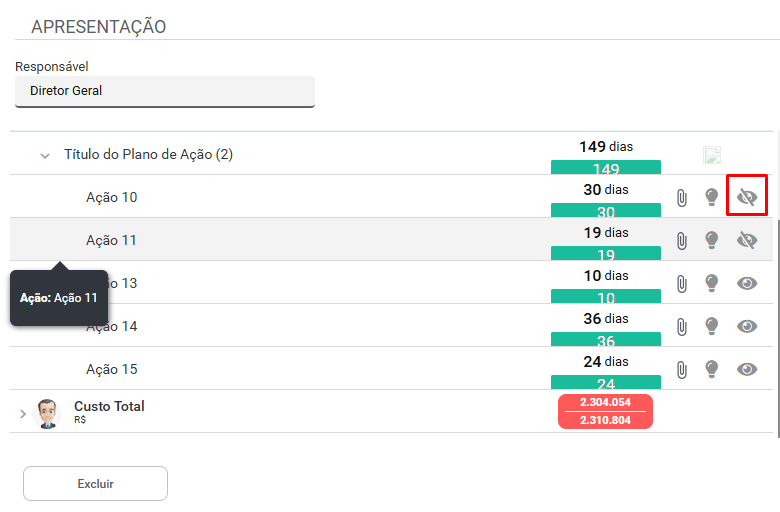Click the paperclip icon on Ação 15
Image resolution: width=780 pixels, height=512 pixels.
coord(681,370)
